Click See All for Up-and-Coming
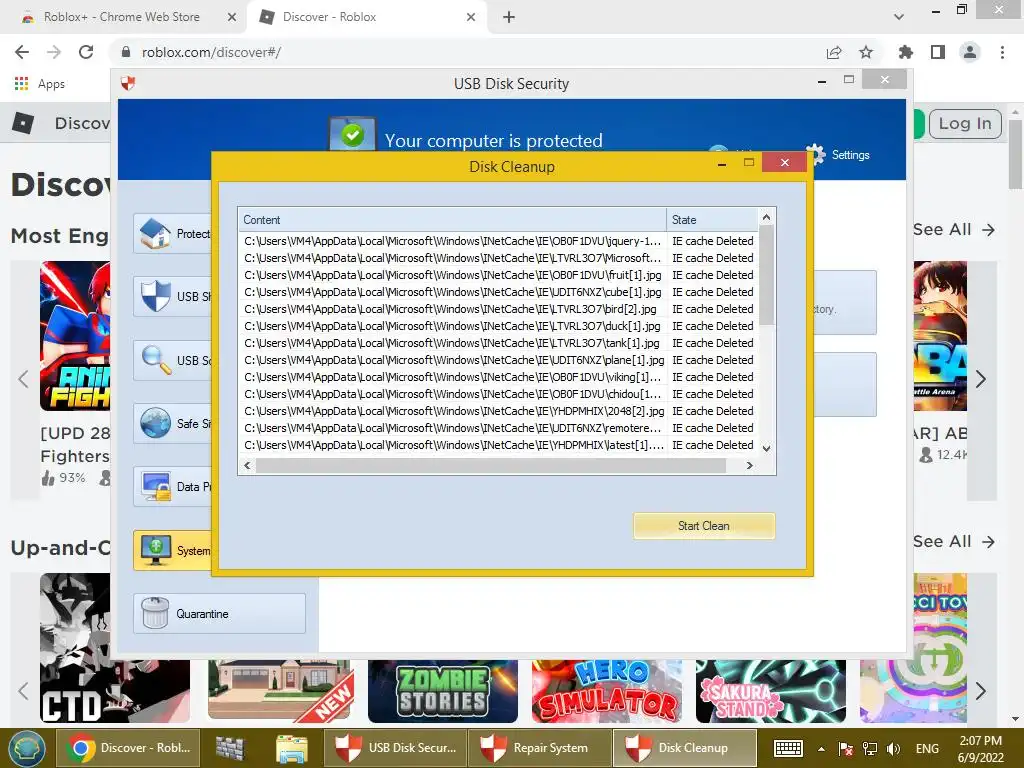The width and height of the screenshot is (1024, 768). (x=953, y=541)
